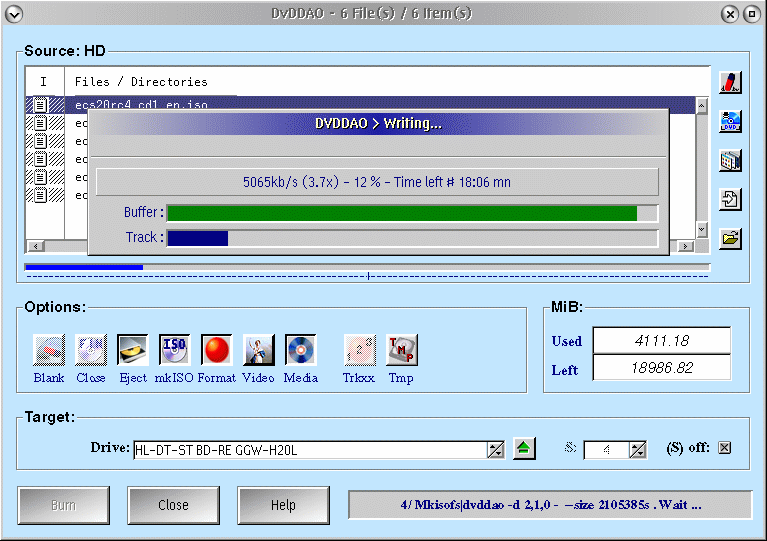Maximize the DvDDAO window
This screenshot has width=767, height=541.
pos(752,14)
